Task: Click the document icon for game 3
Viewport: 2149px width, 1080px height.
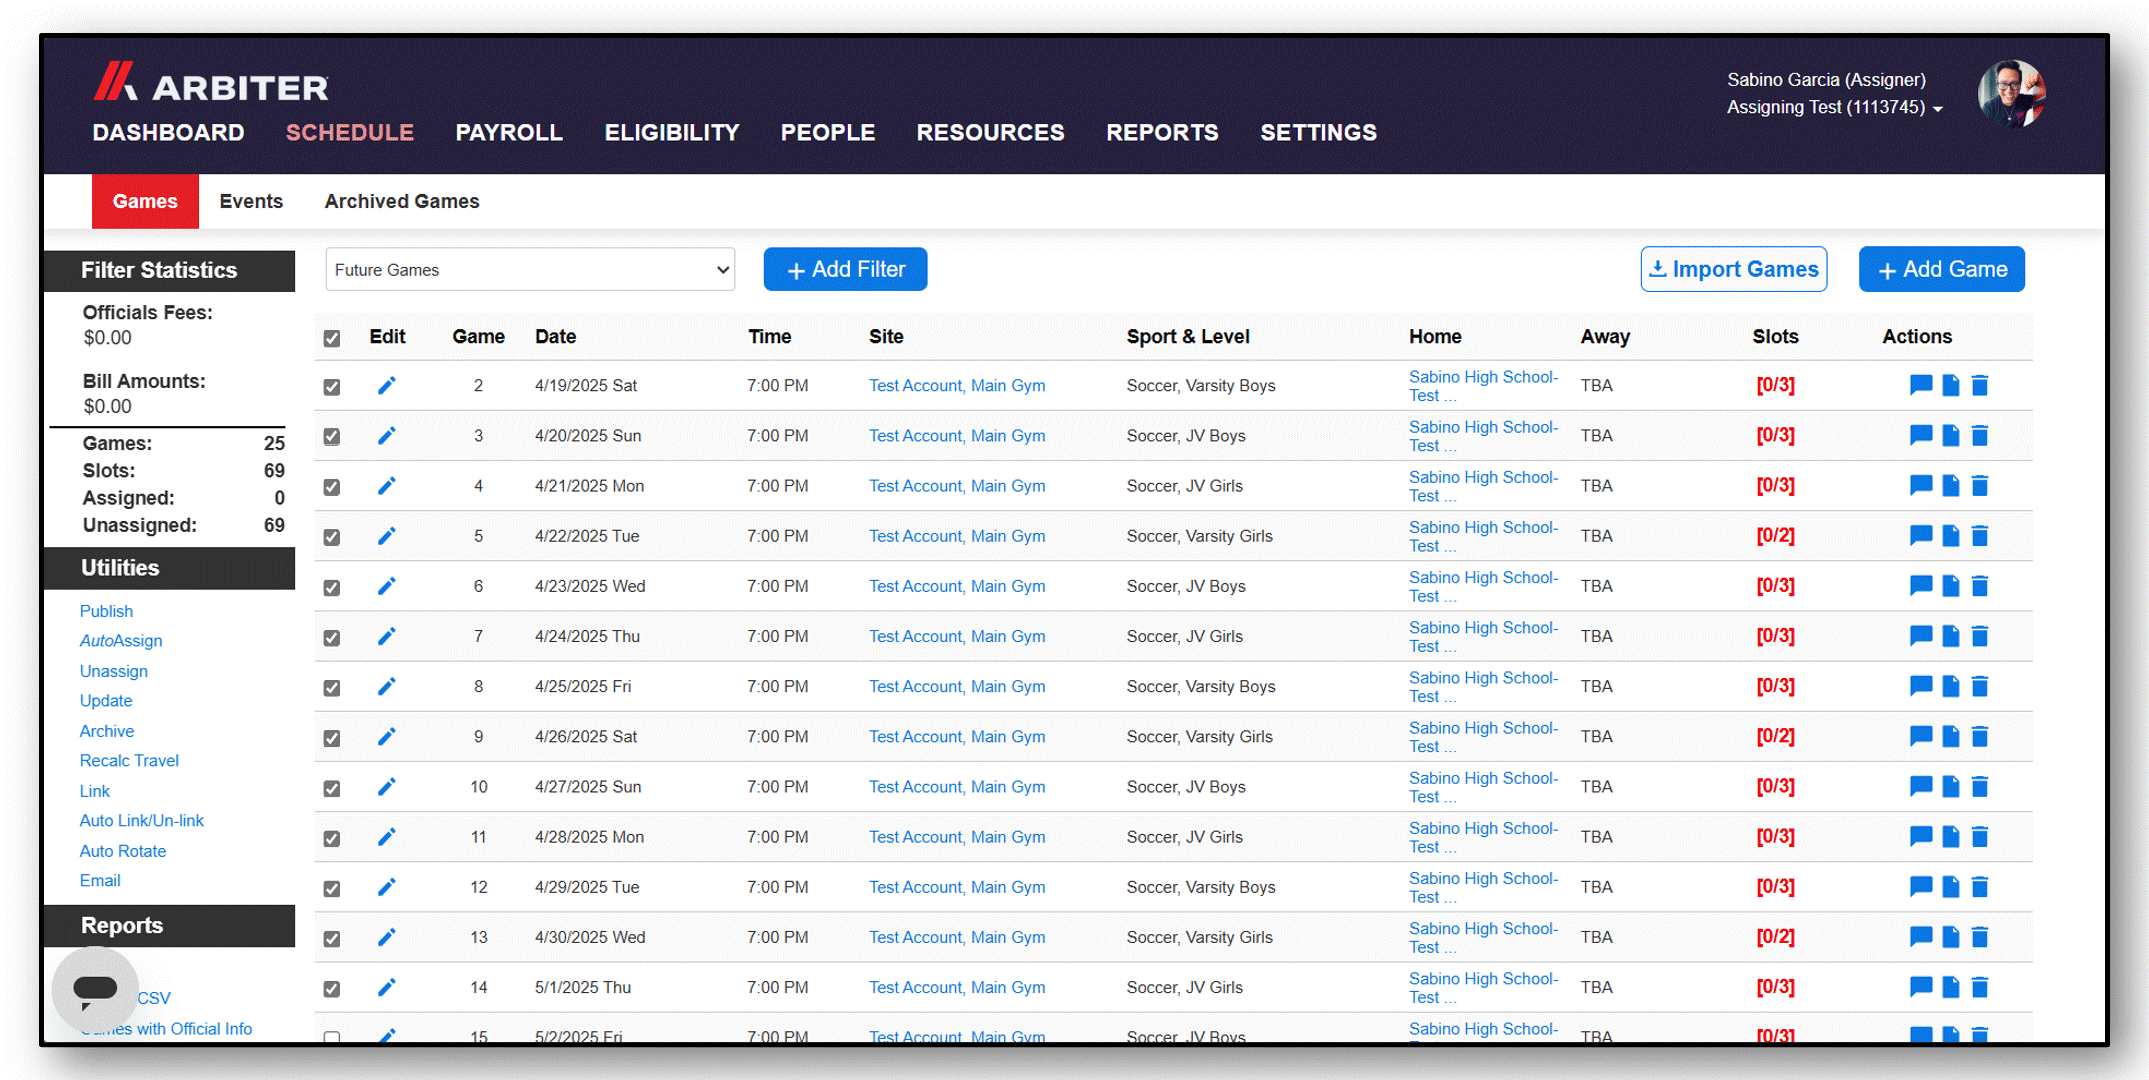Action: (1950, 436)
